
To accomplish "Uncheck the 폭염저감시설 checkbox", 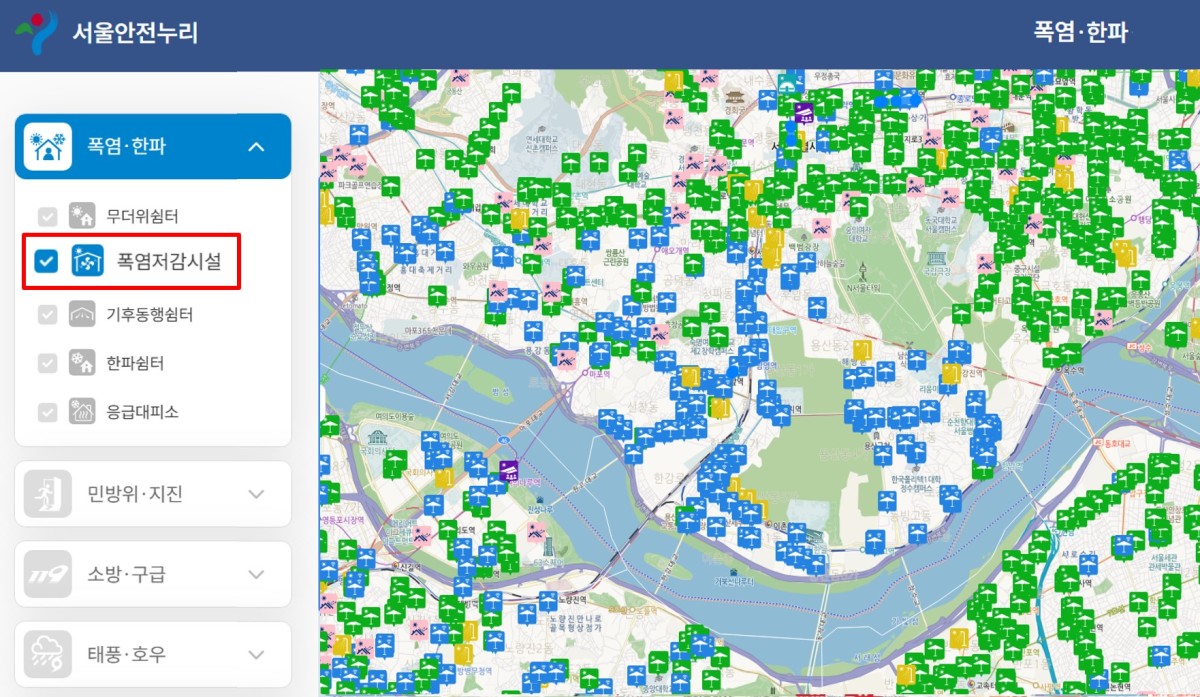I will tap(46, 261).
